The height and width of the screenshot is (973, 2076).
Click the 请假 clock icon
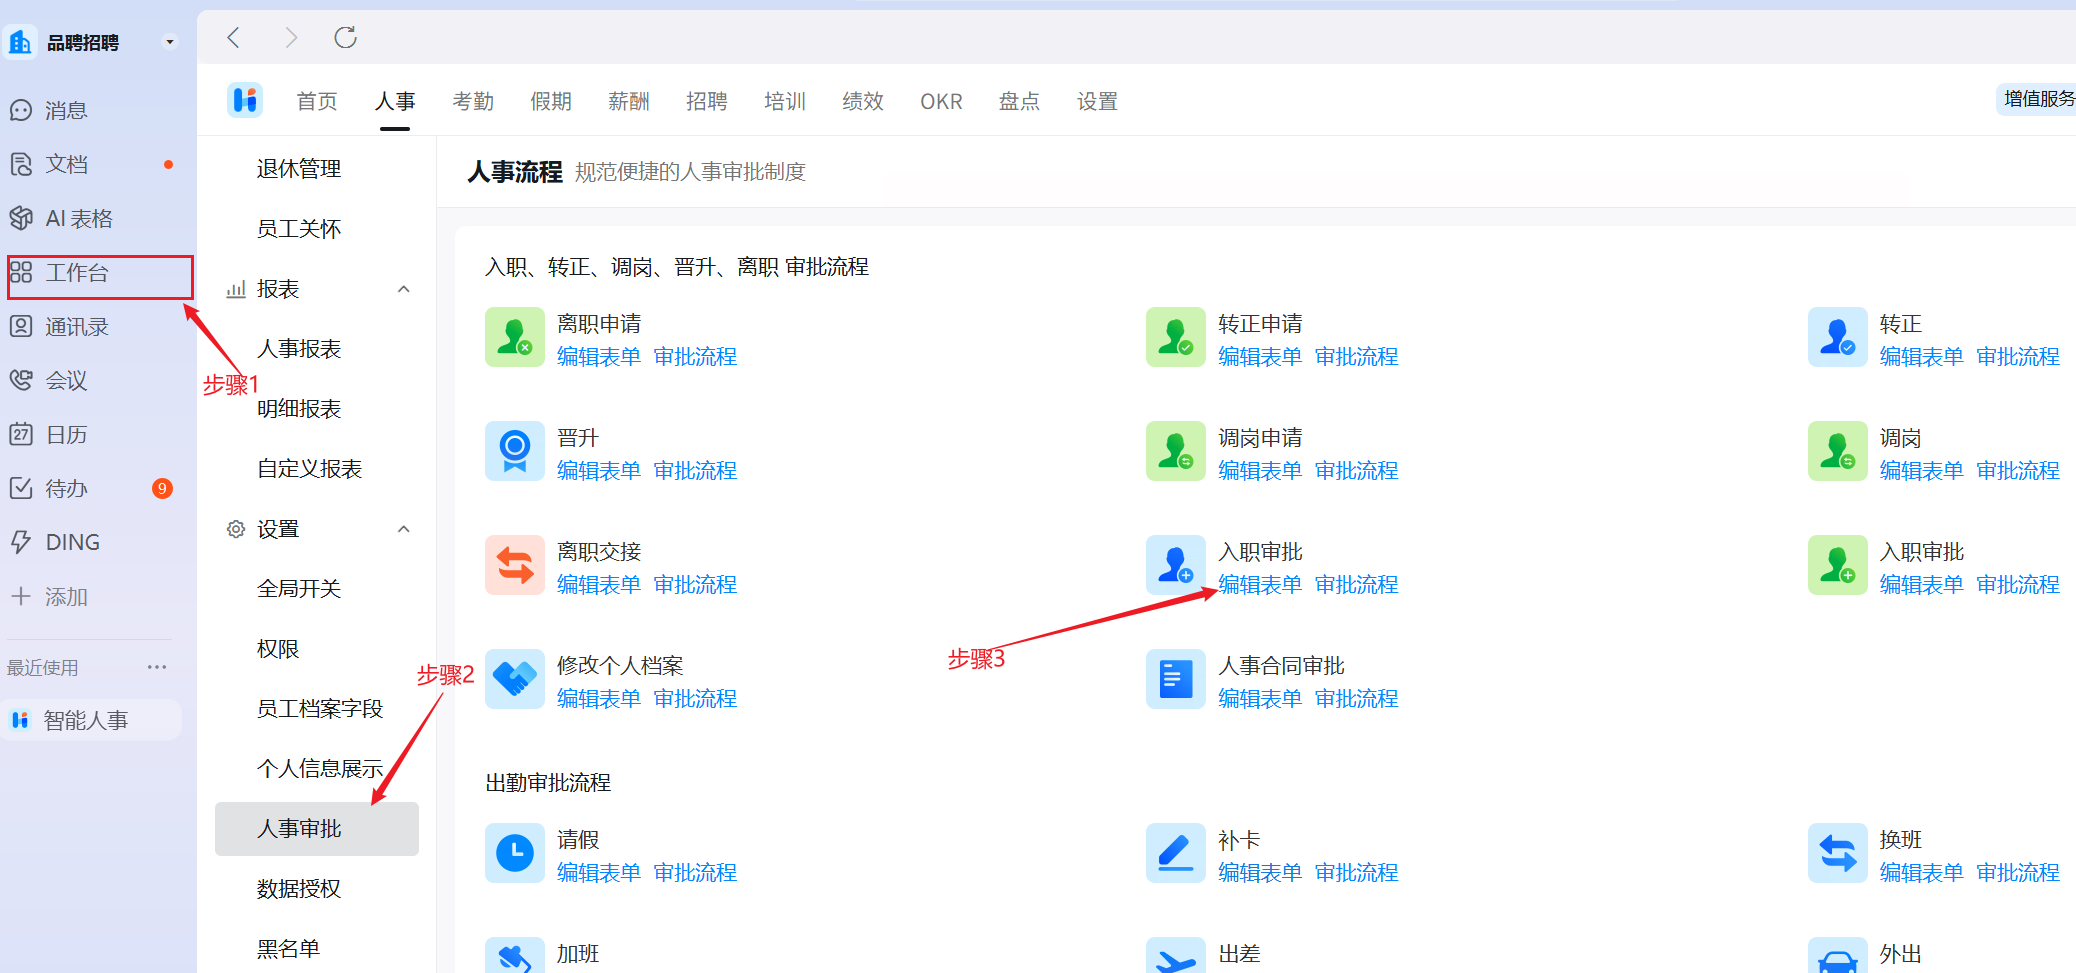pos(514,853)
